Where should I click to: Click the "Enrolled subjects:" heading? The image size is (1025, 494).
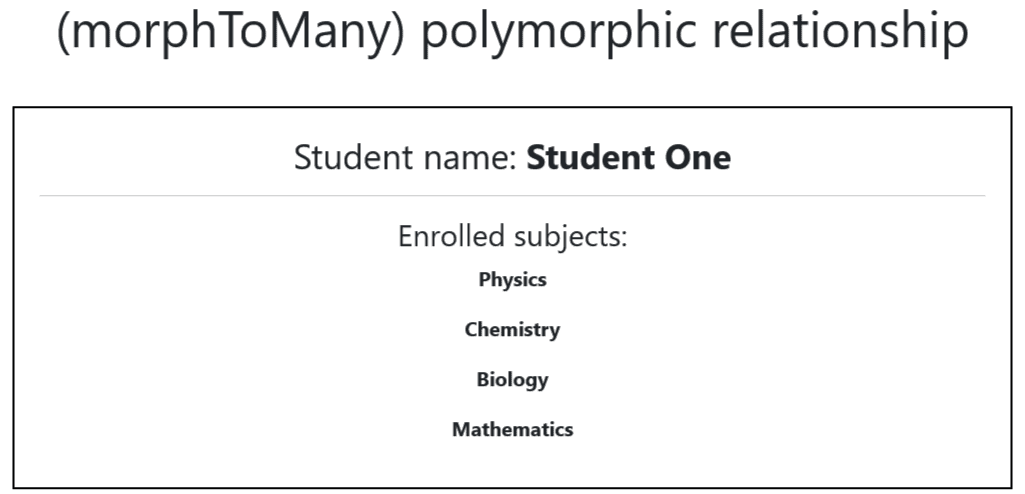pyautogui.click(x=512, y=237)
